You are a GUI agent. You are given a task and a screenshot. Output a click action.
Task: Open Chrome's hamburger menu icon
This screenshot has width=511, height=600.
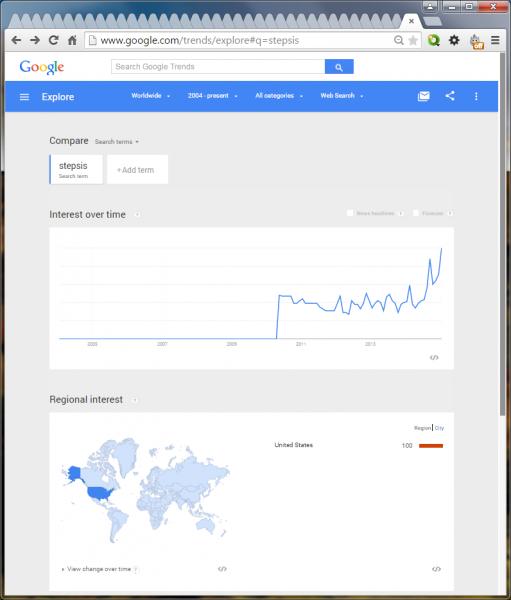pyautogui.click(x=495, y=40)
